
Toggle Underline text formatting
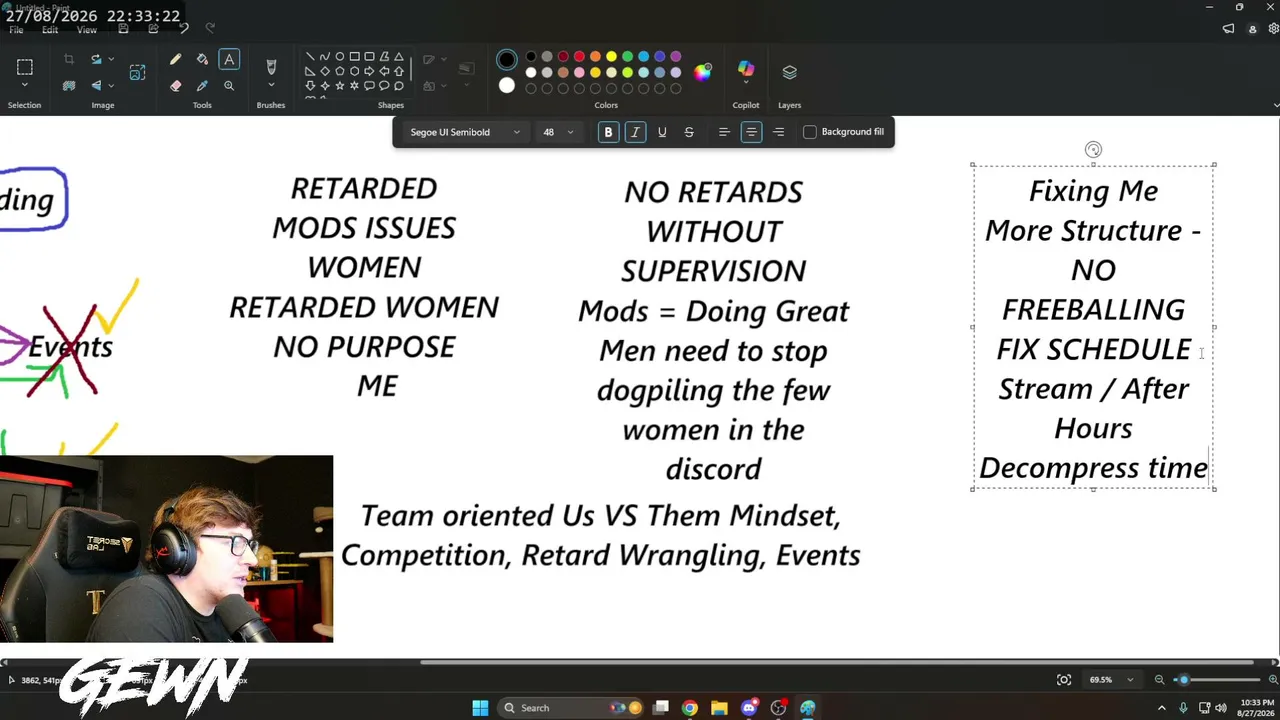[662, 132]
